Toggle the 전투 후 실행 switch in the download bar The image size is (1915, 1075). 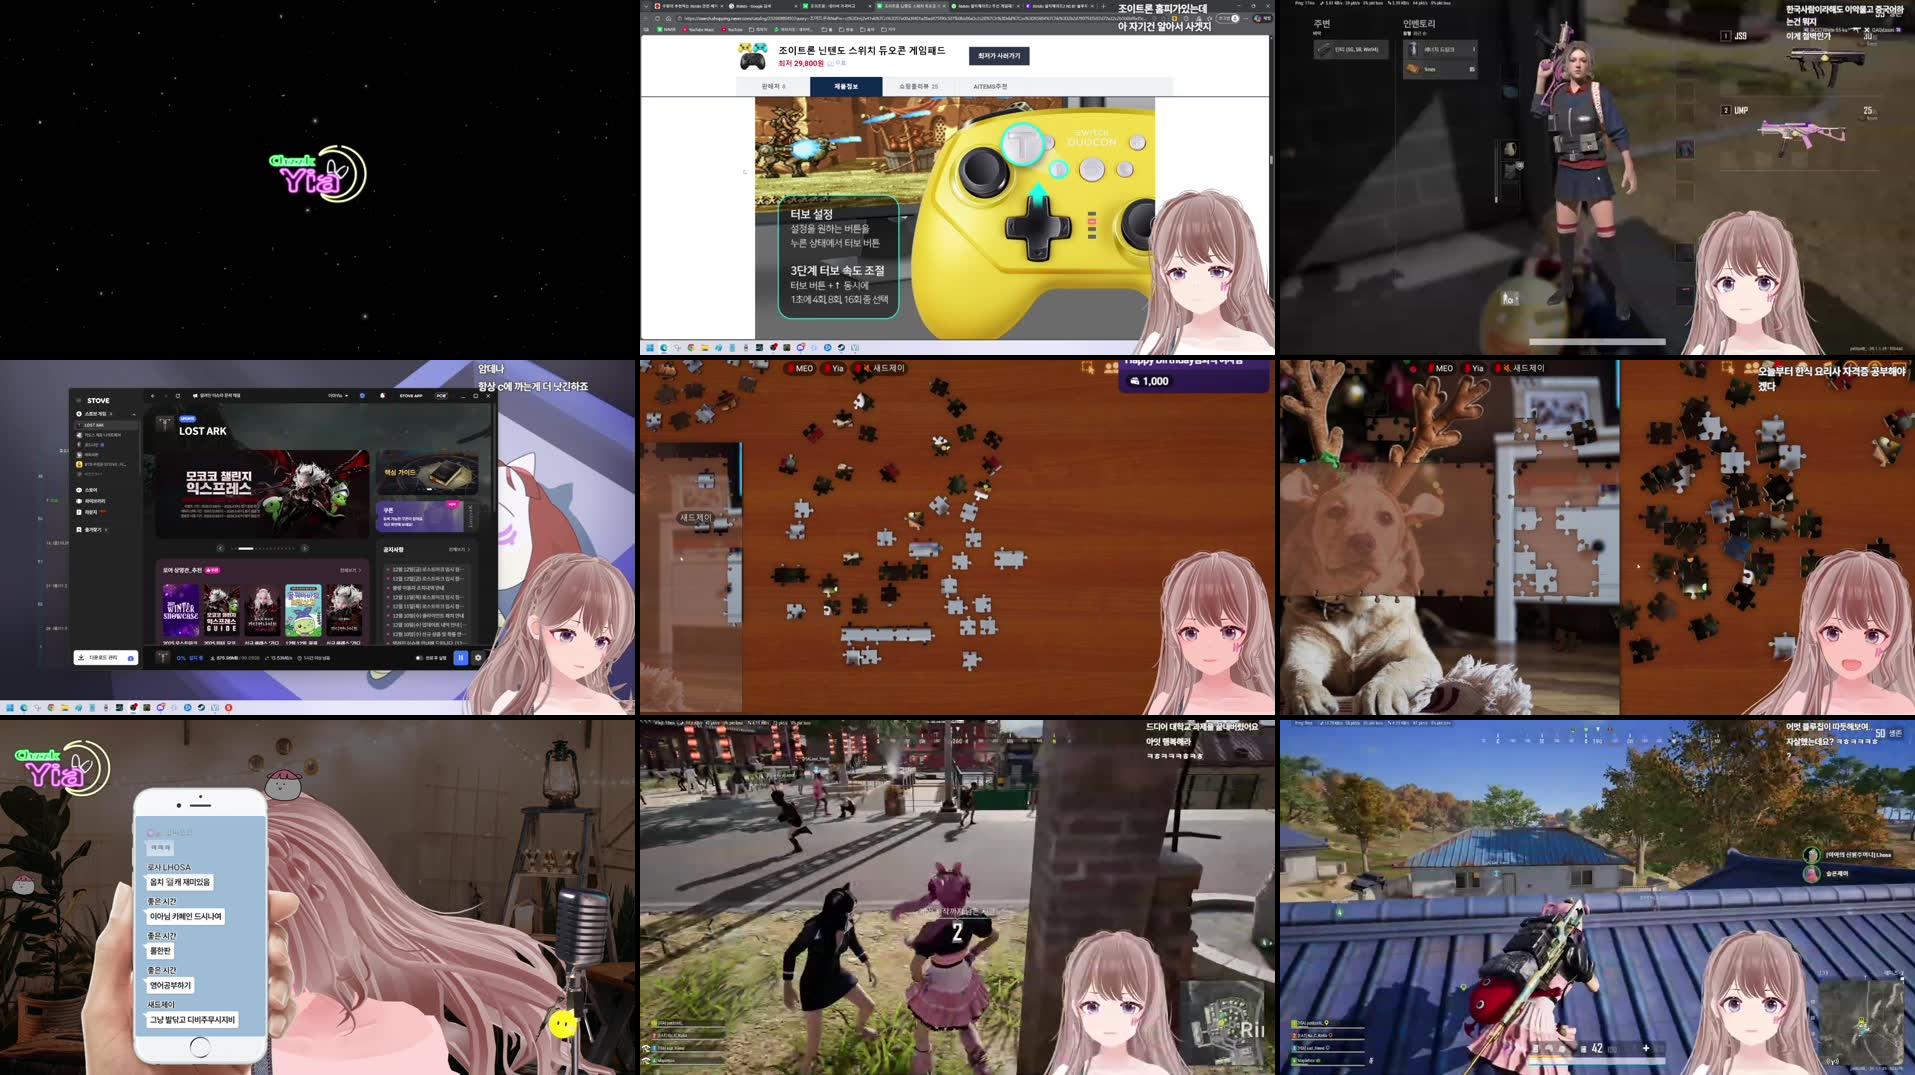[419, 657]
